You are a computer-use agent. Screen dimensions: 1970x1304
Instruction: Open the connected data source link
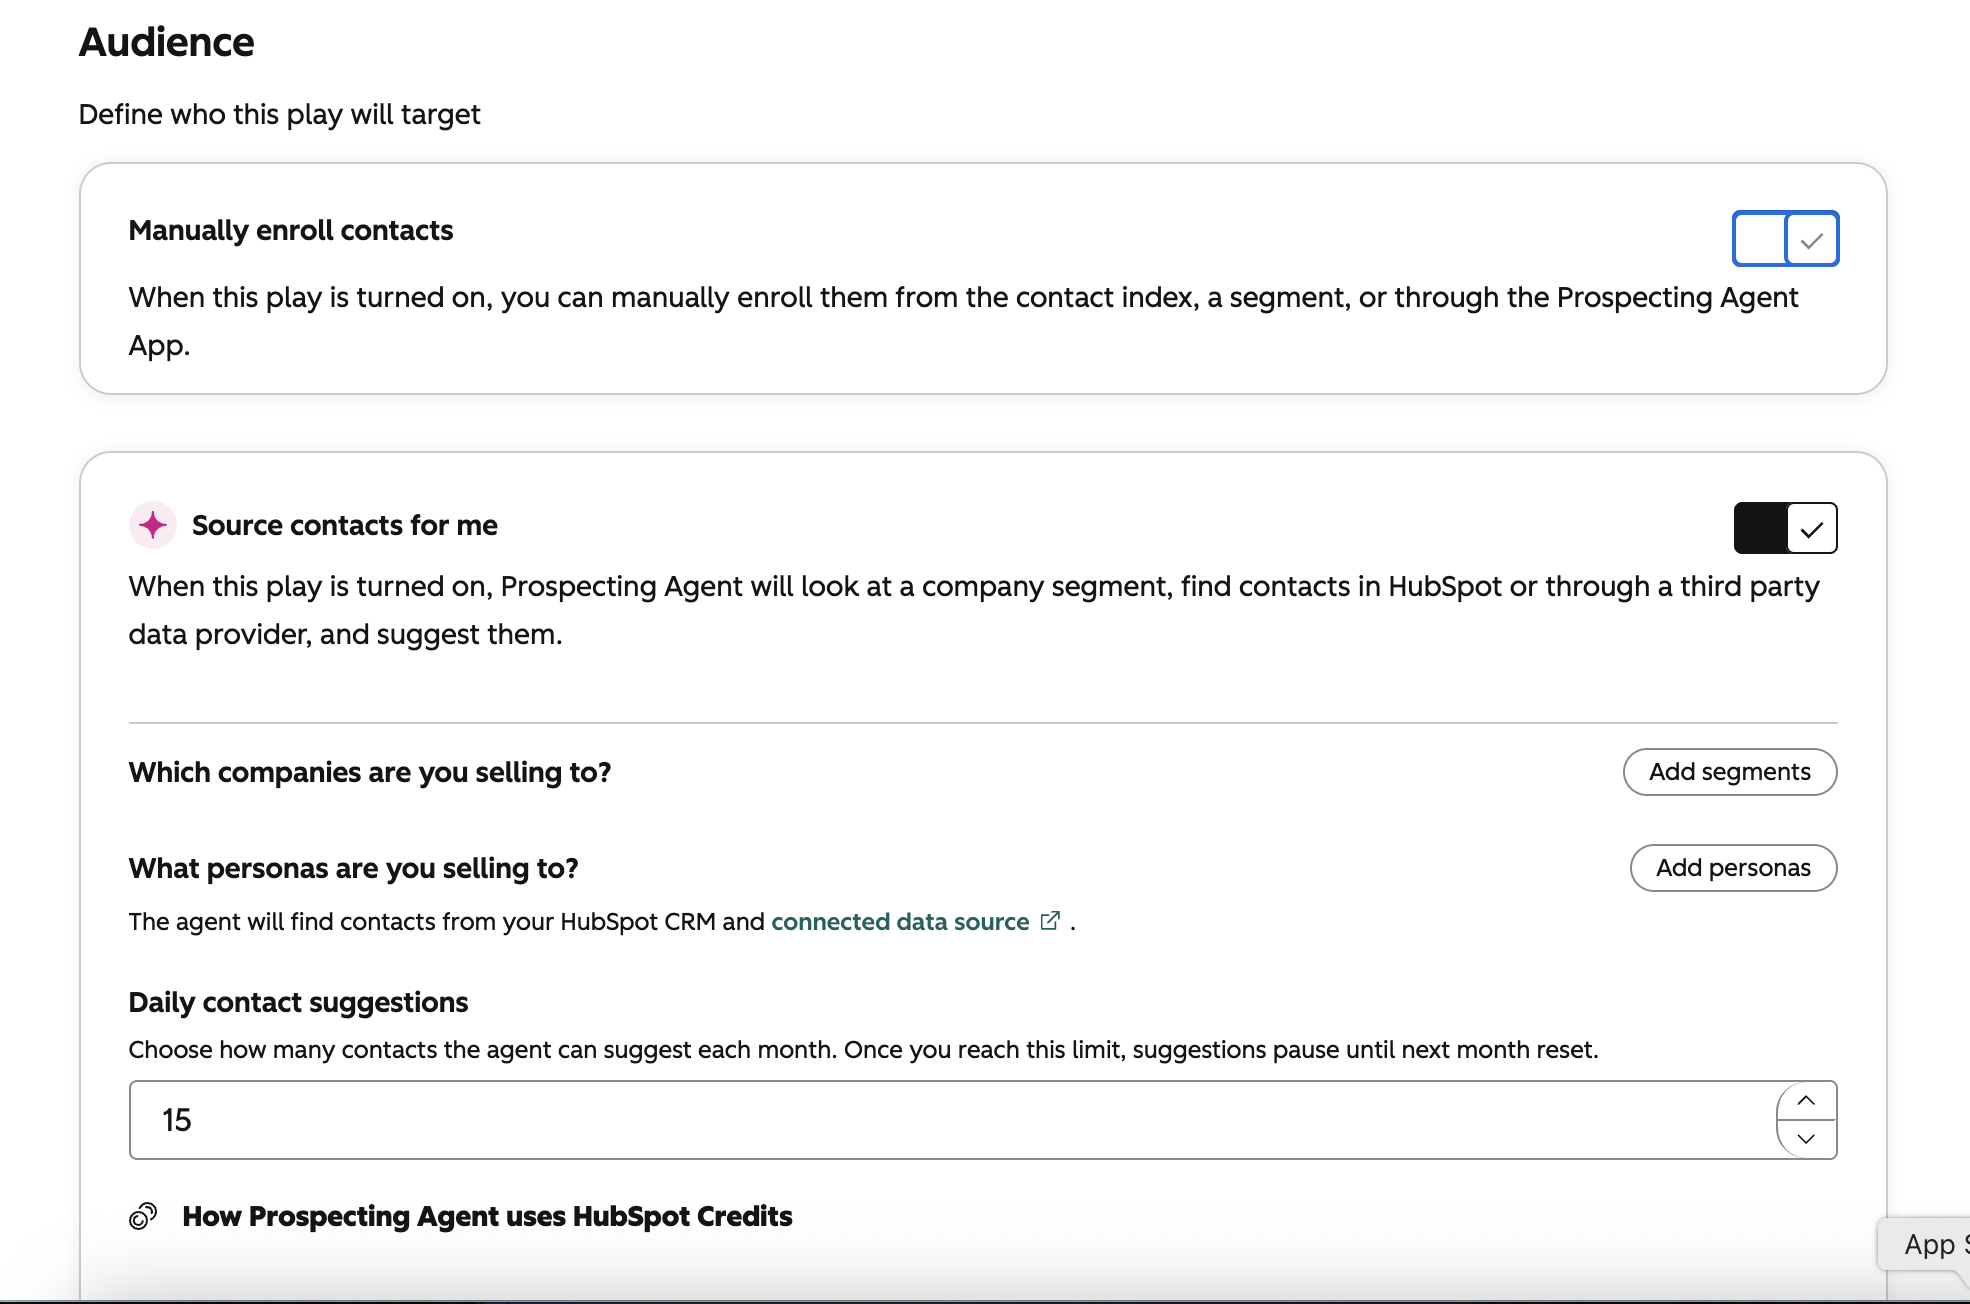click(x=900, y=922)
